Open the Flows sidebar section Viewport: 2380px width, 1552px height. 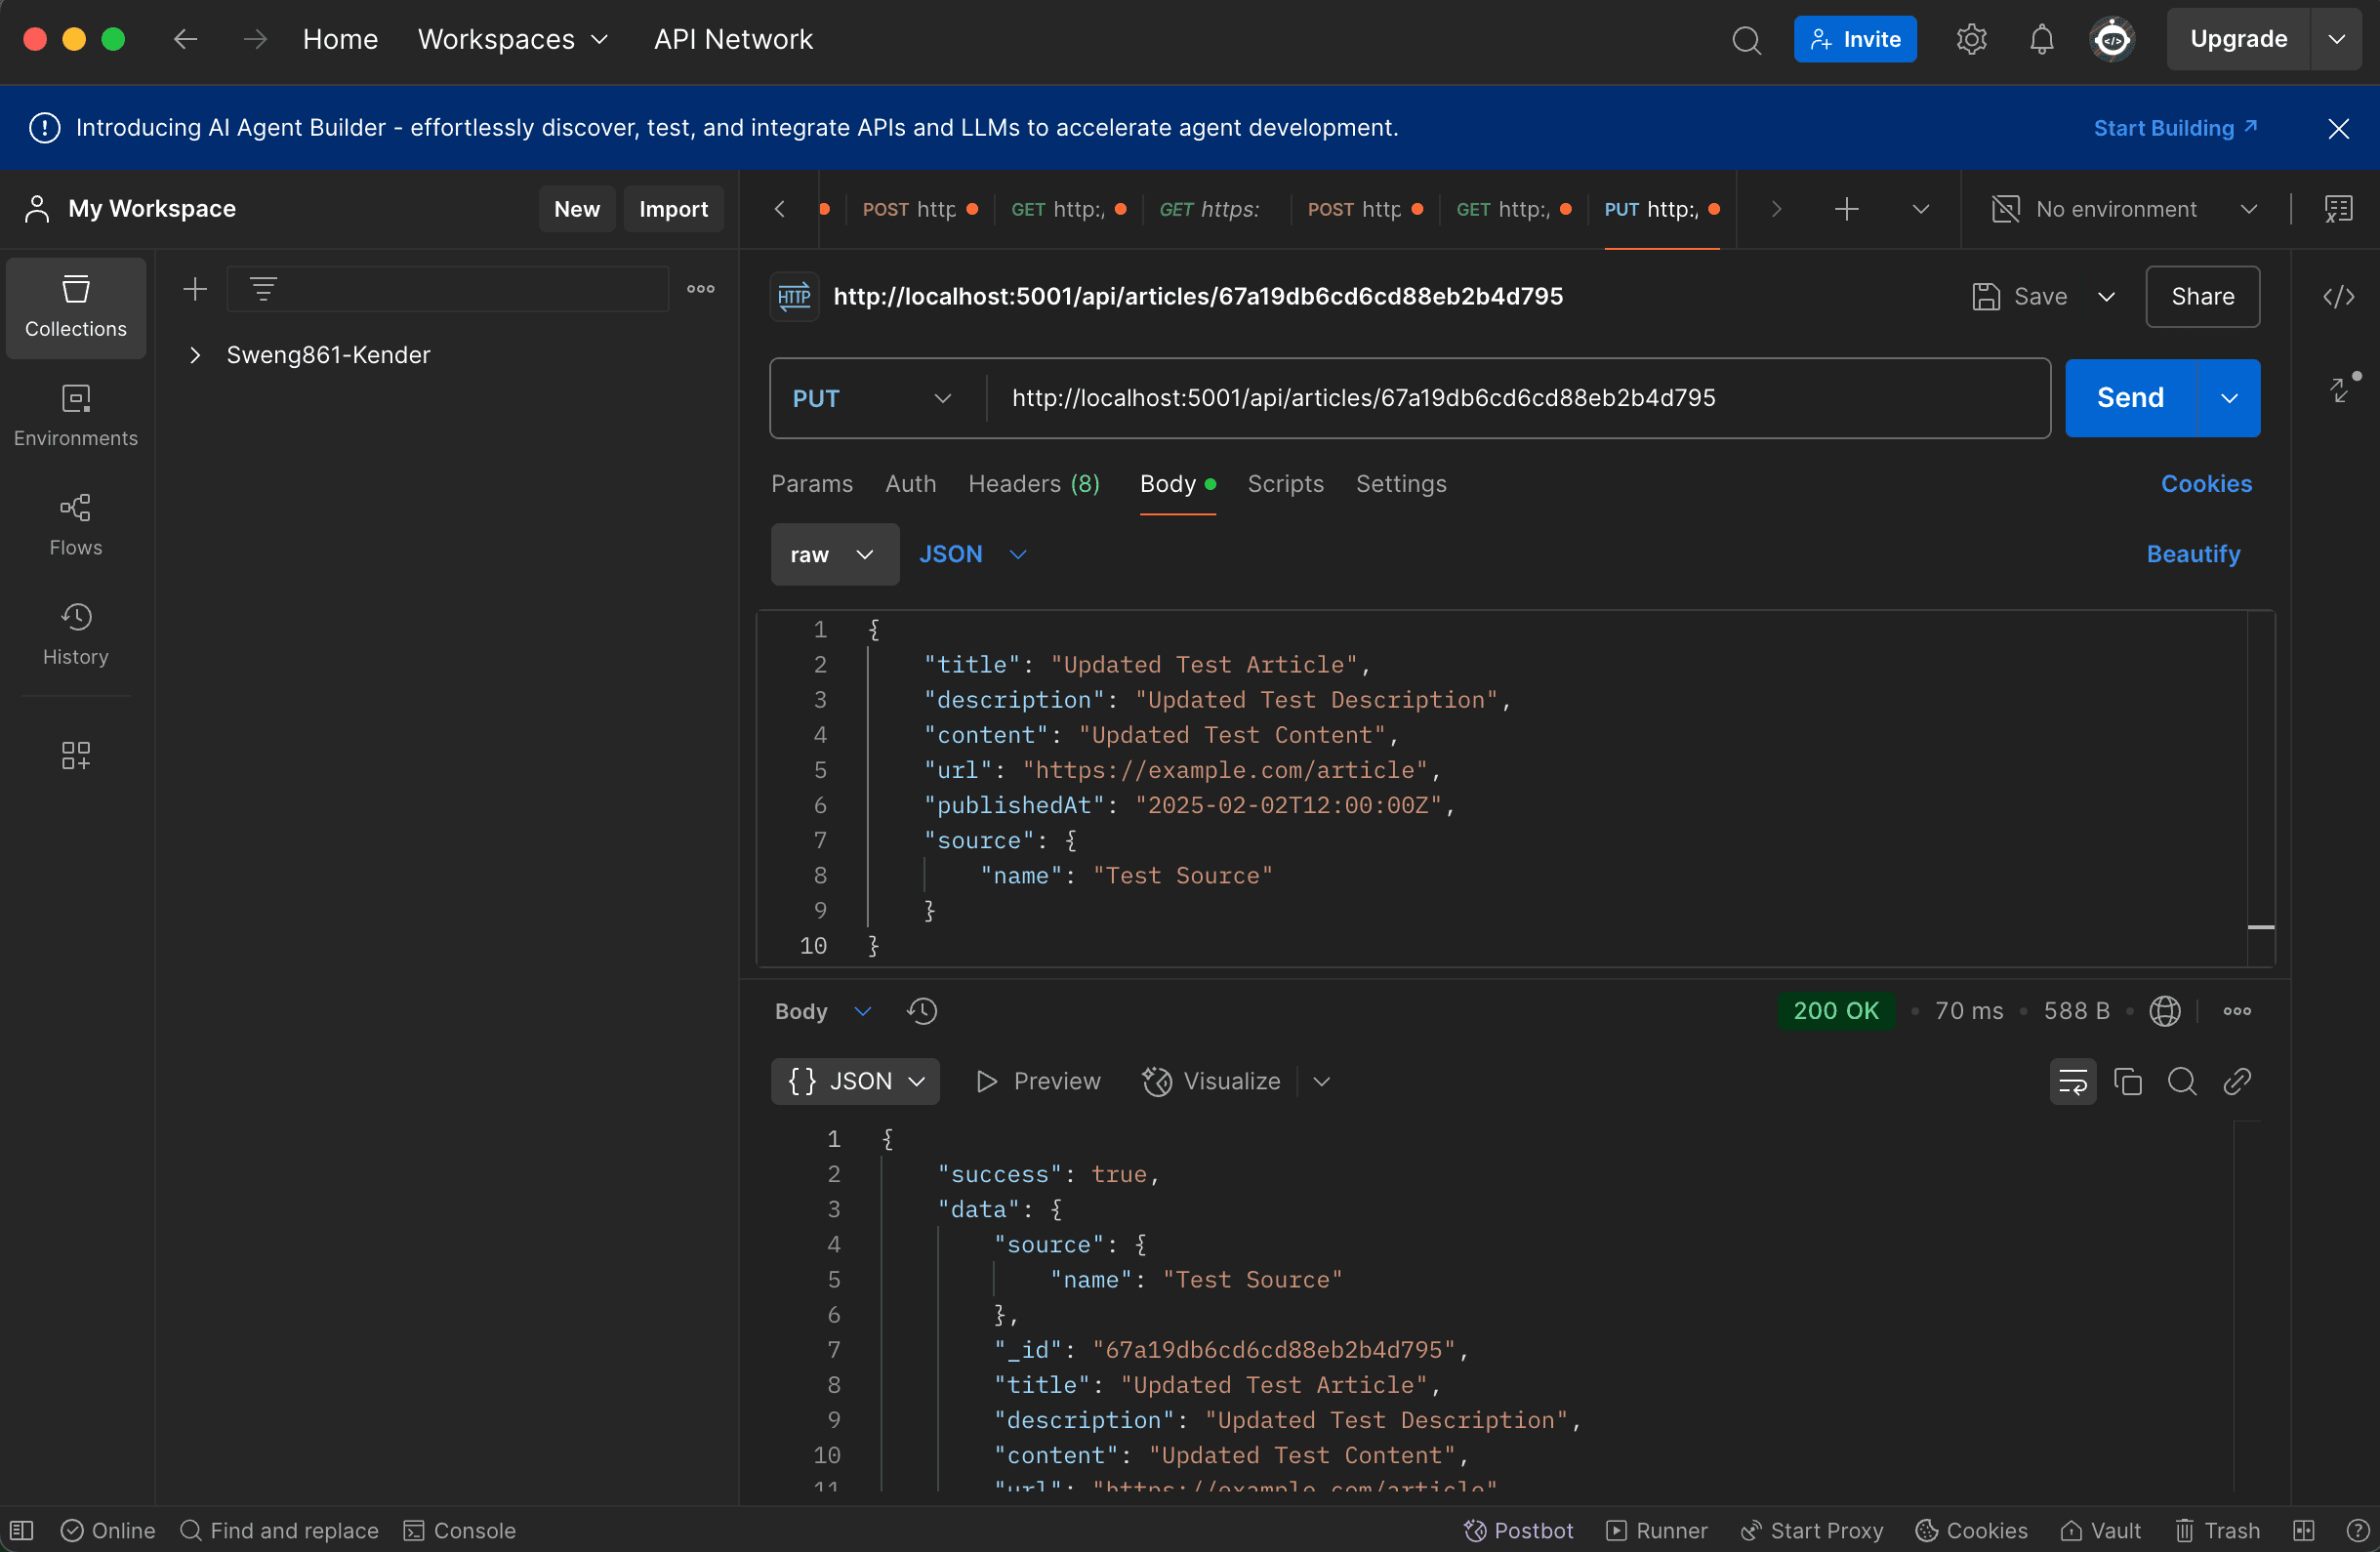76,525
